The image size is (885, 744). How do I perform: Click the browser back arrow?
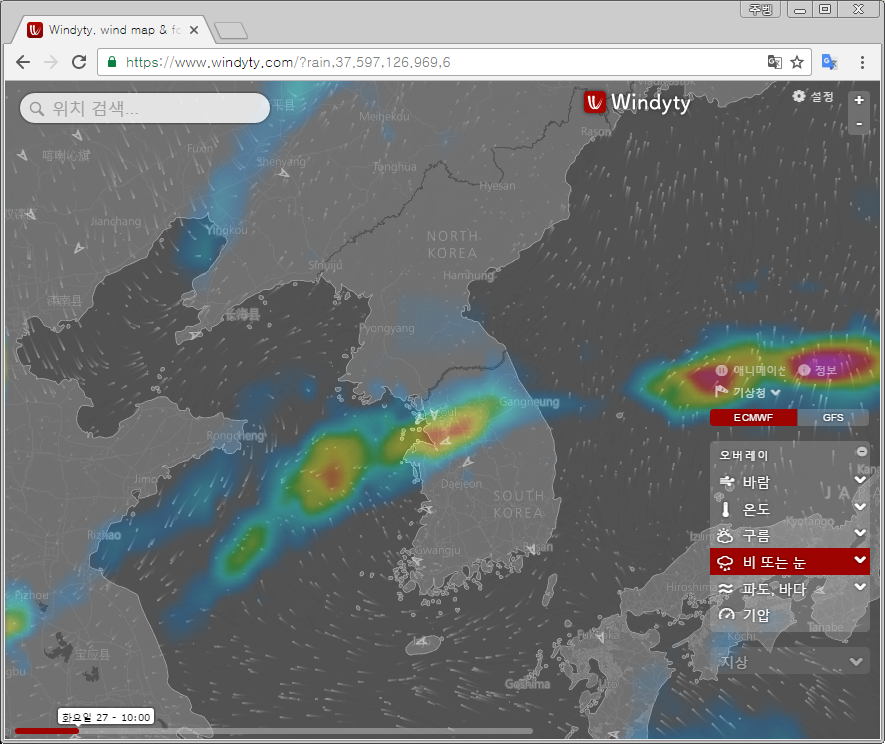pyautogui.click(x=23, y=62)
